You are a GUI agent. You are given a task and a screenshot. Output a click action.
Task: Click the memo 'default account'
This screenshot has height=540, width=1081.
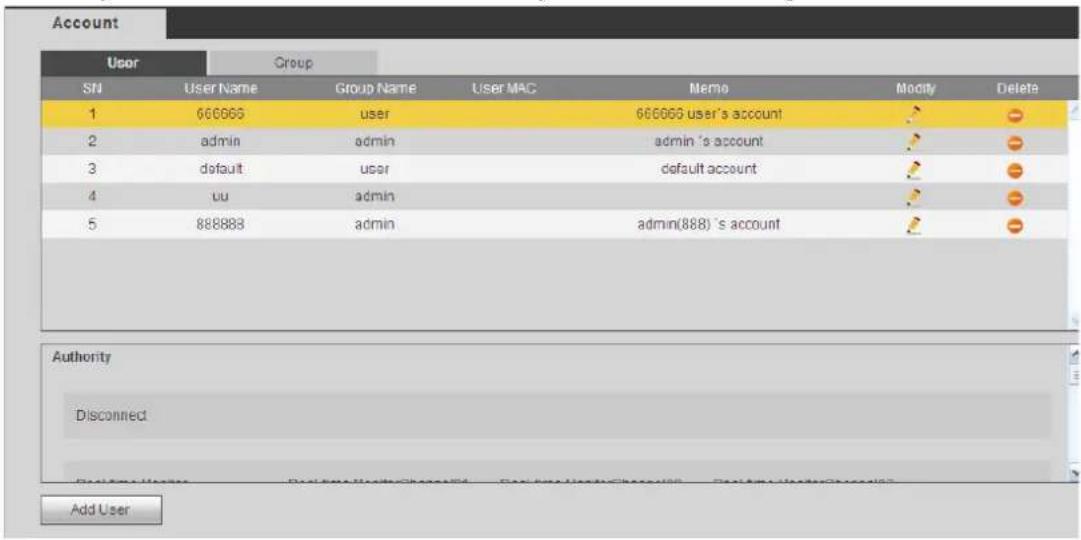click(709, 169)
